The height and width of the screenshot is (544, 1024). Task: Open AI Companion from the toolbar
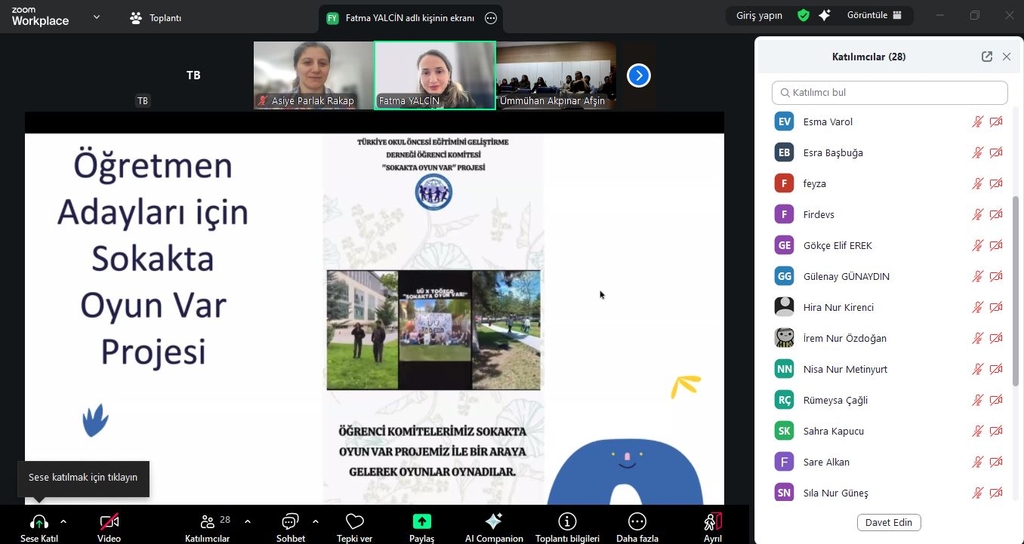pyautogui.click(x=493, y=522)
